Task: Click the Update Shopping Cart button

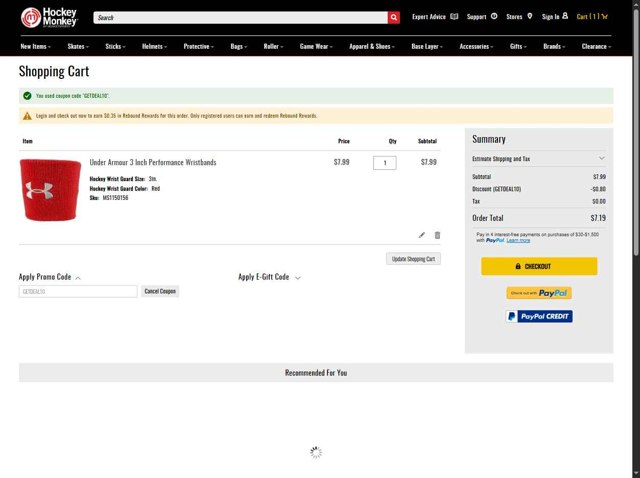Action: [x=413, y=259]
